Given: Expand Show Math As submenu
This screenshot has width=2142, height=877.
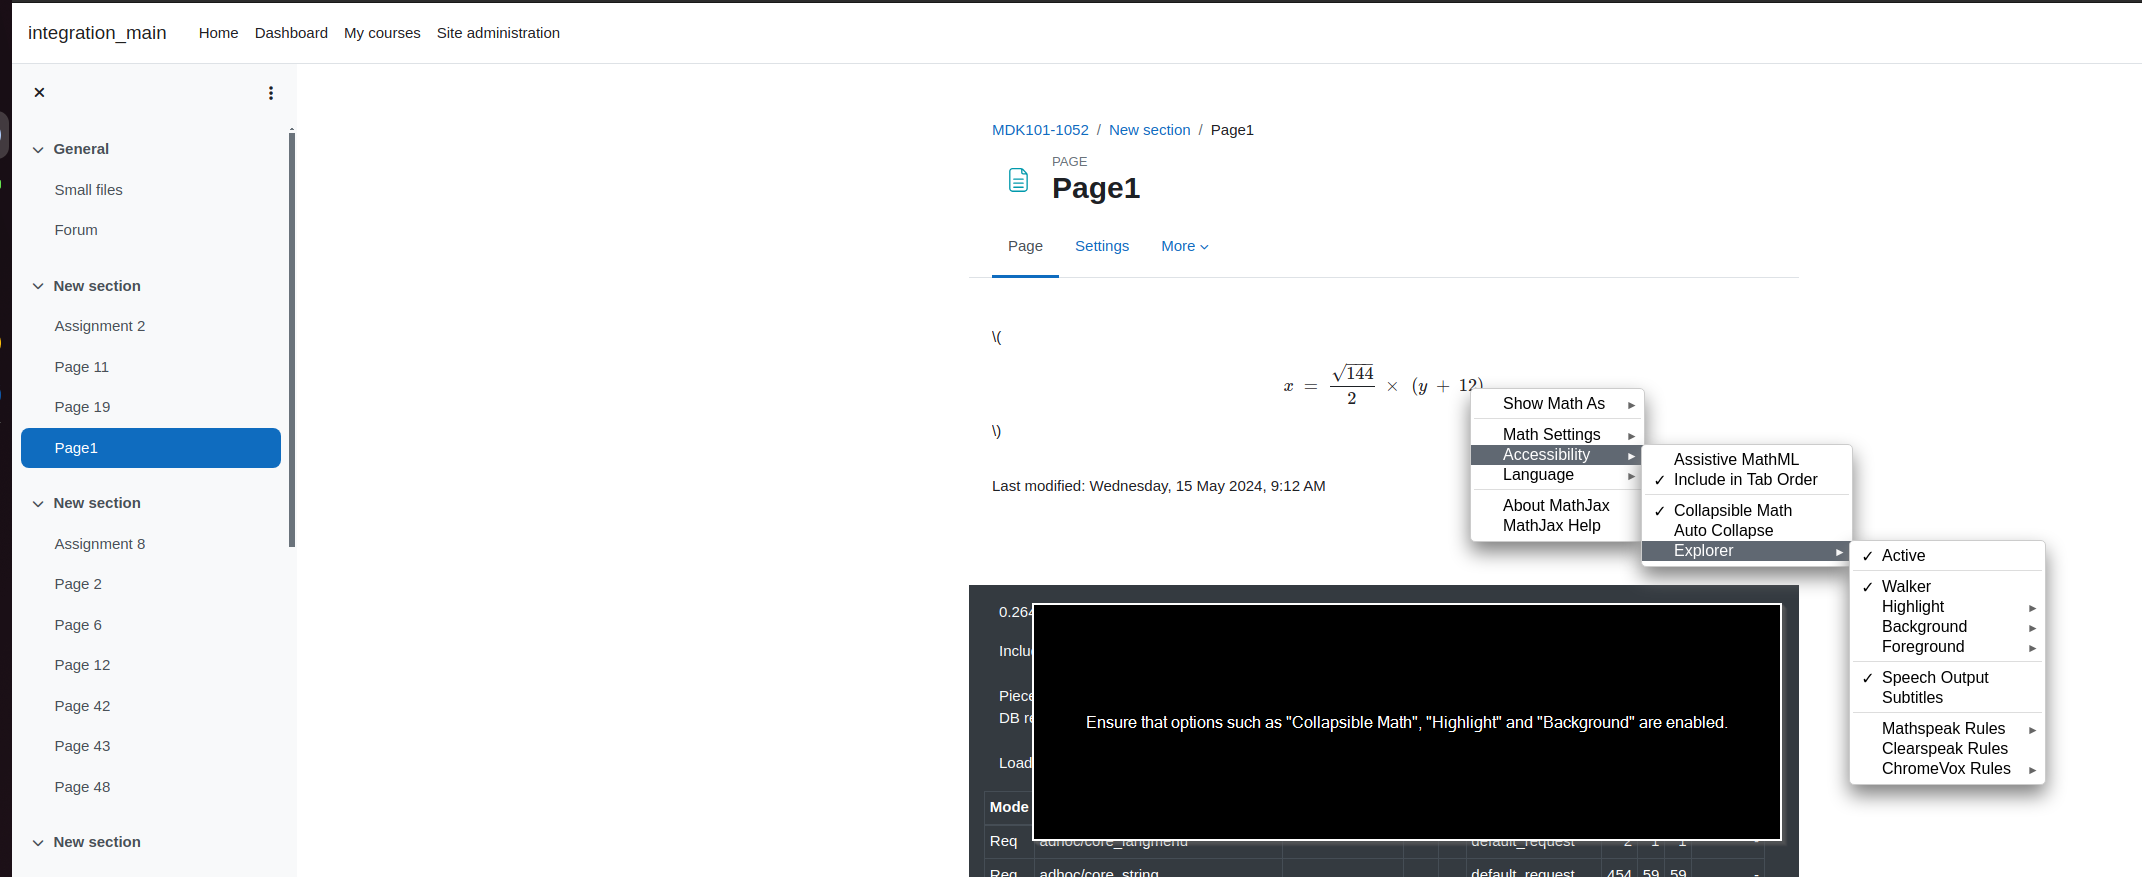Looking at the screenshot, I should click(1557, 404).
